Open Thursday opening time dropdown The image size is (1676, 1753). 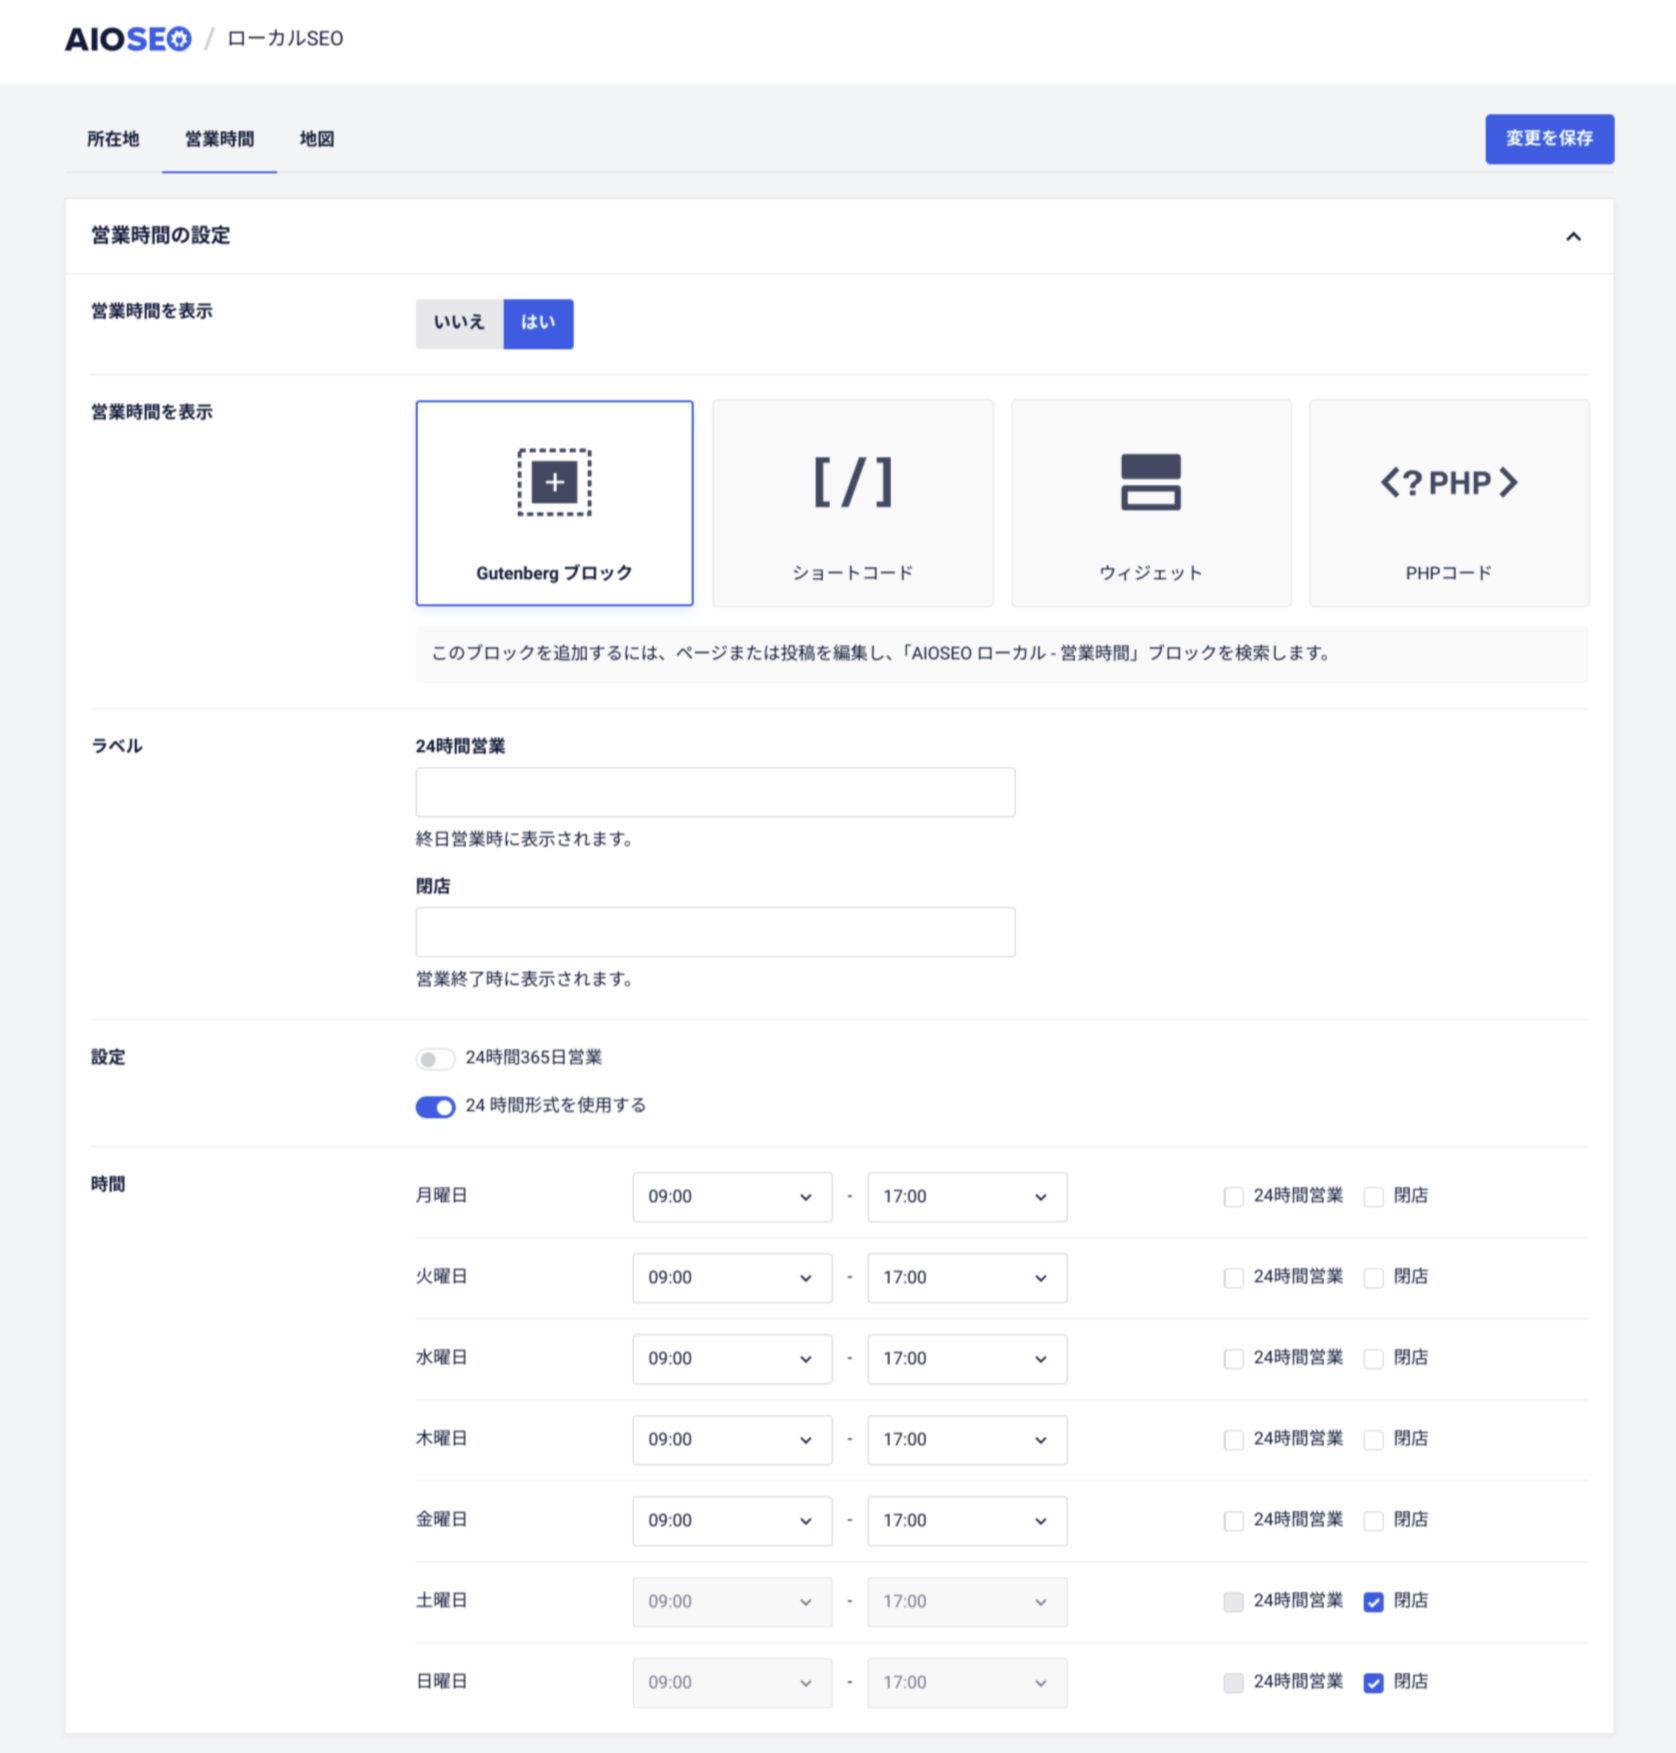click(732, 1440)
